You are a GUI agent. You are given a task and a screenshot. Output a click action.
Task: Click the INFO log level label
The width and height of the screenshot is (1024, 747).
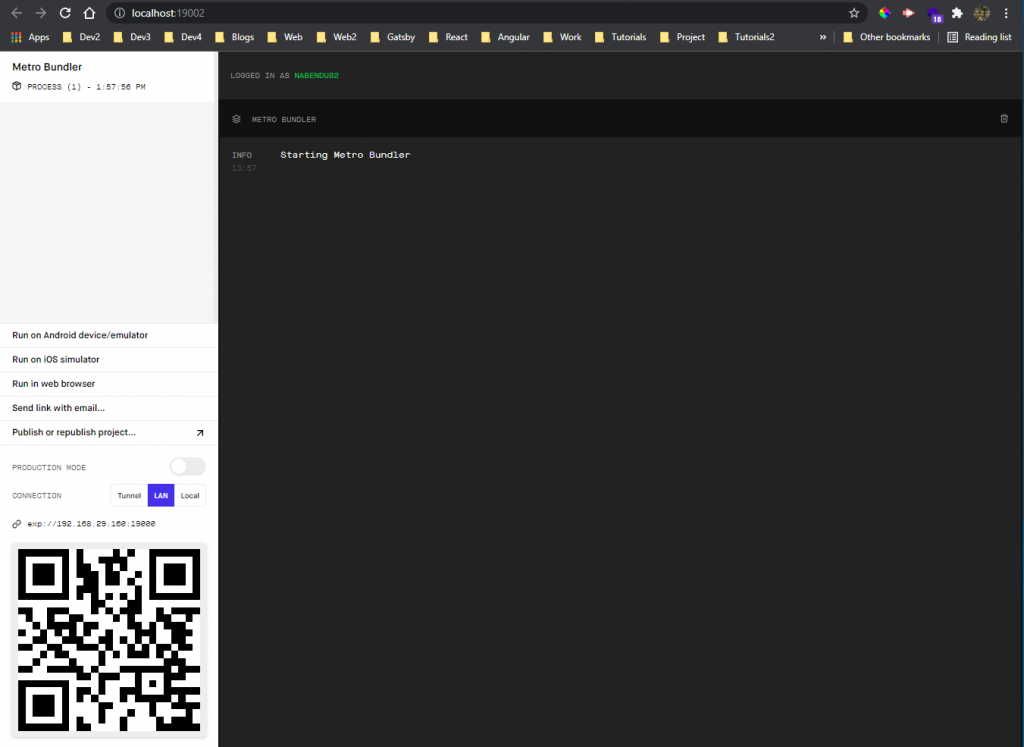tap(242, 155)
